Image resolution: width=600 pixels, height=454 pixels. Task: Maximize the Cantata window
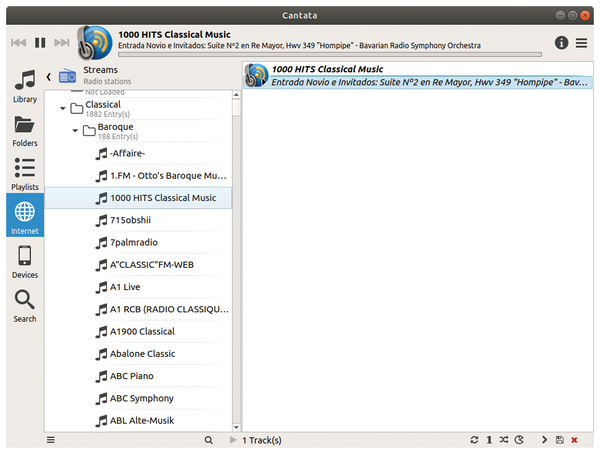572,15
